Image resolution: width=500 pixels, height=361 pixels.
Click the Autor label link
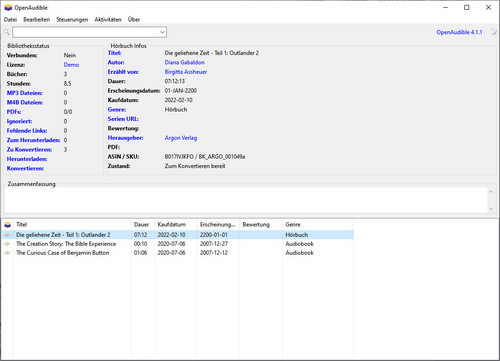click(116, 62)
